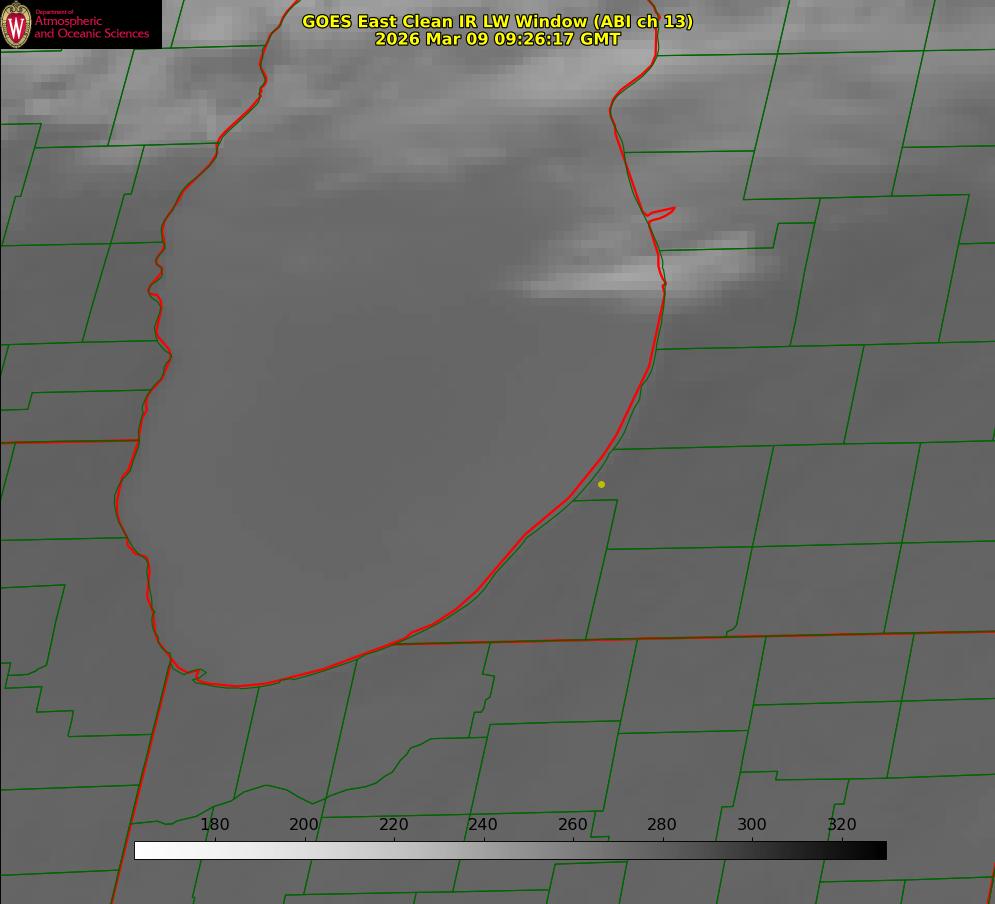Select the 300 colorbar label

pos(752,825)
